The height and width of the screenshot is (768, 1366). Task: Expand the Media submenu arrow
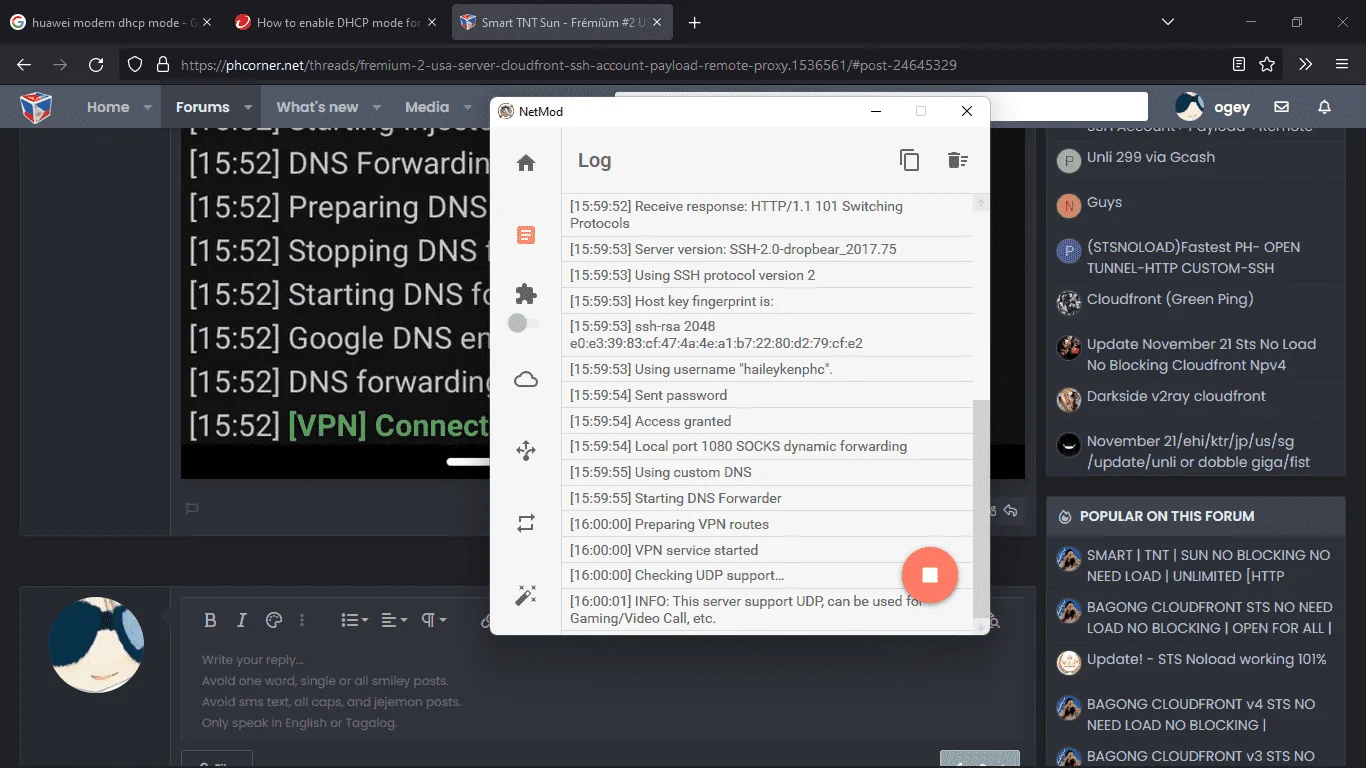(x=467, y=107)
